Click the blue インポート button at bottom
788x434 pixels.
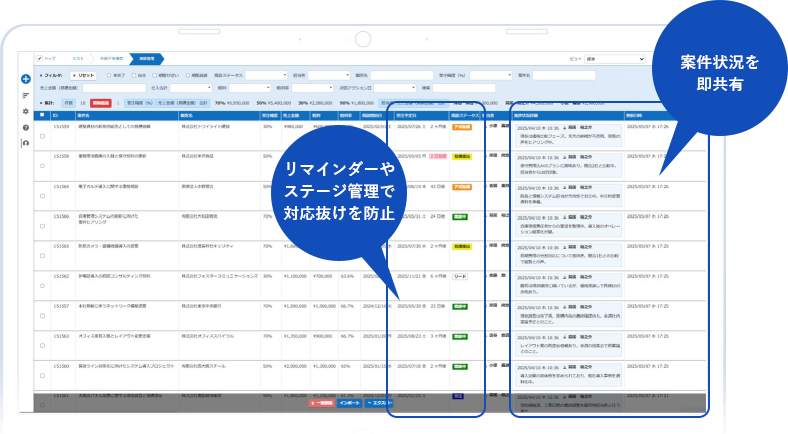(x=350, y=403)
